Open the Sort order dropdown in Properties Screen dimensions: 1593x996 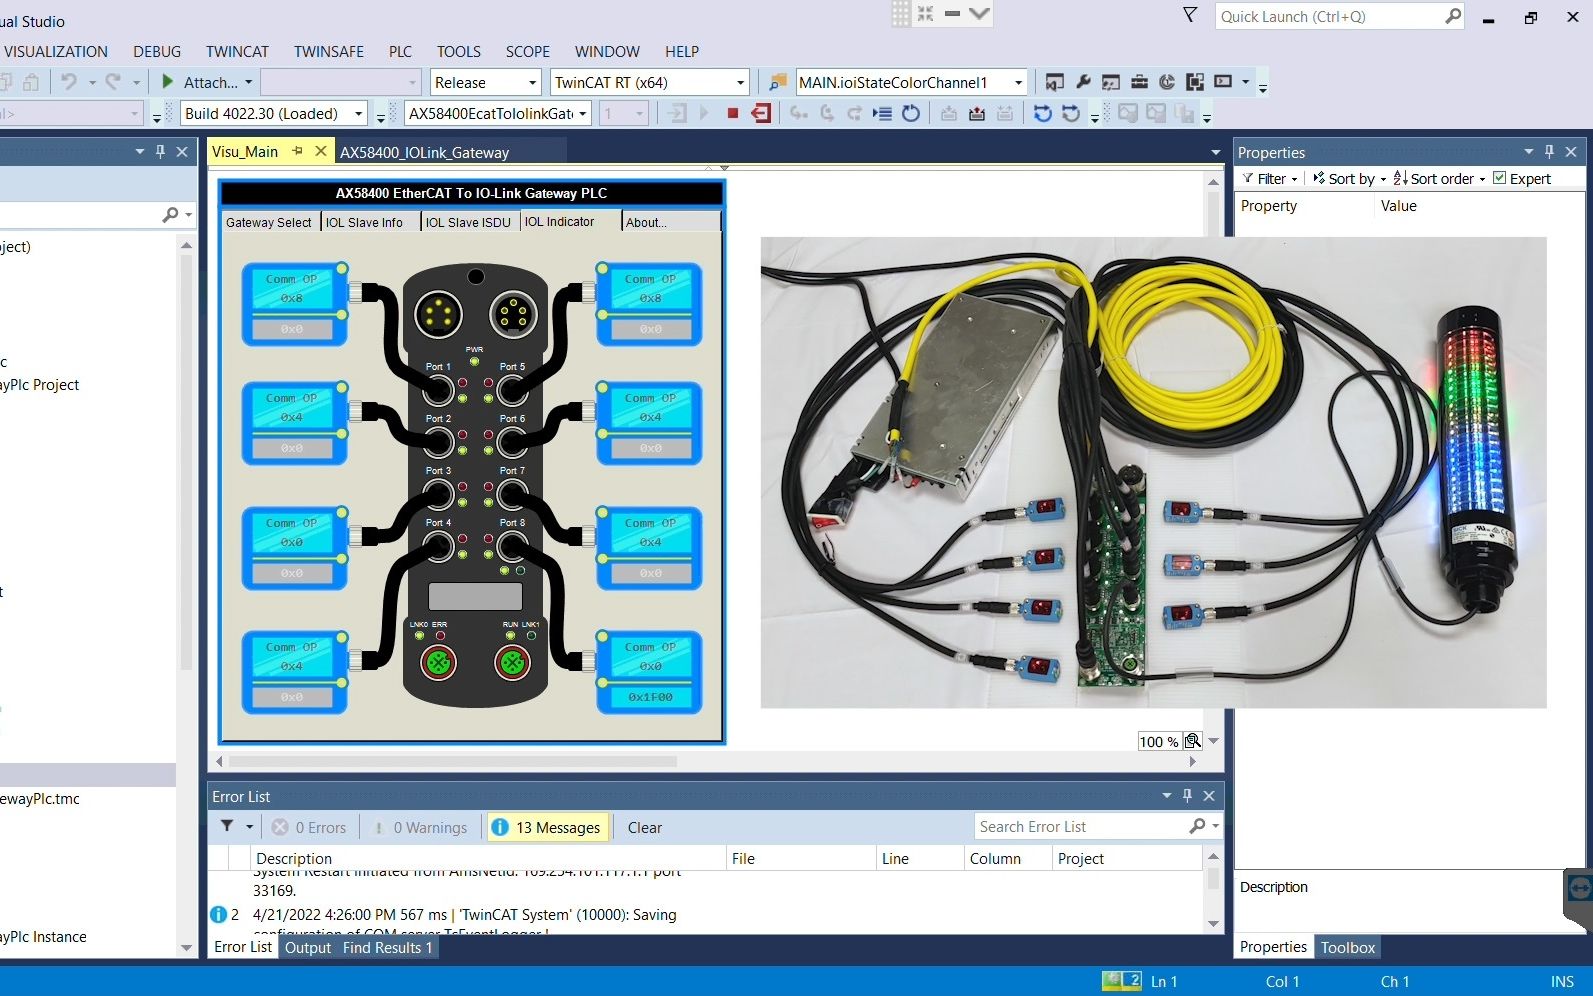[x=1440, y=178]
